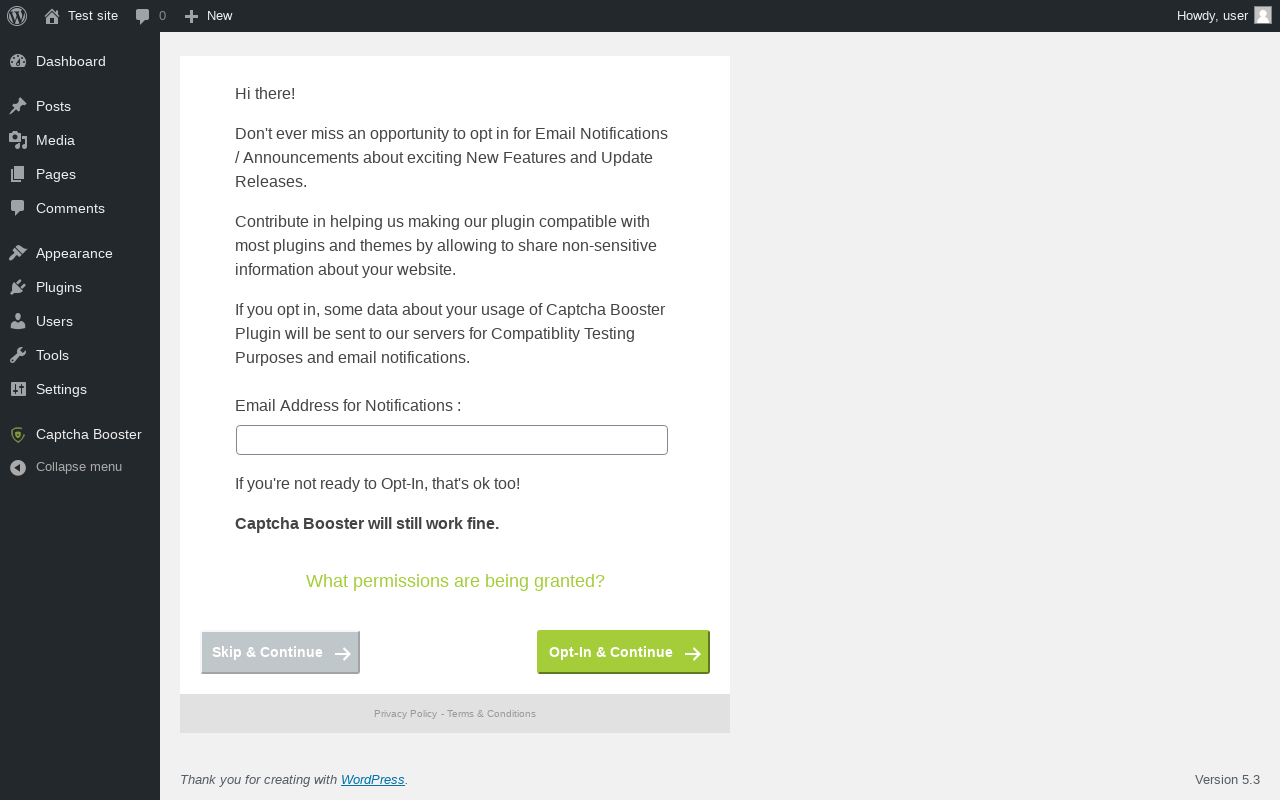The width and height of the screenshot is (1280, 800).
Task: Click the plus New icon
Action: (x=192, y=16)
